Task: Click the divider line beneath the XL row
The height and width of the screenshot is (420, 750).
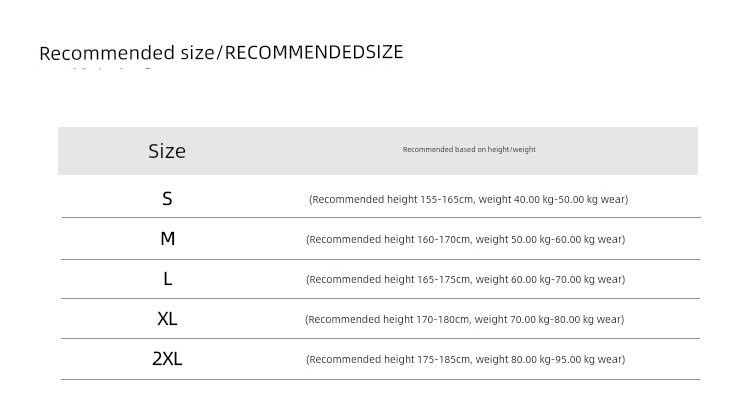Action: point(380,338)
